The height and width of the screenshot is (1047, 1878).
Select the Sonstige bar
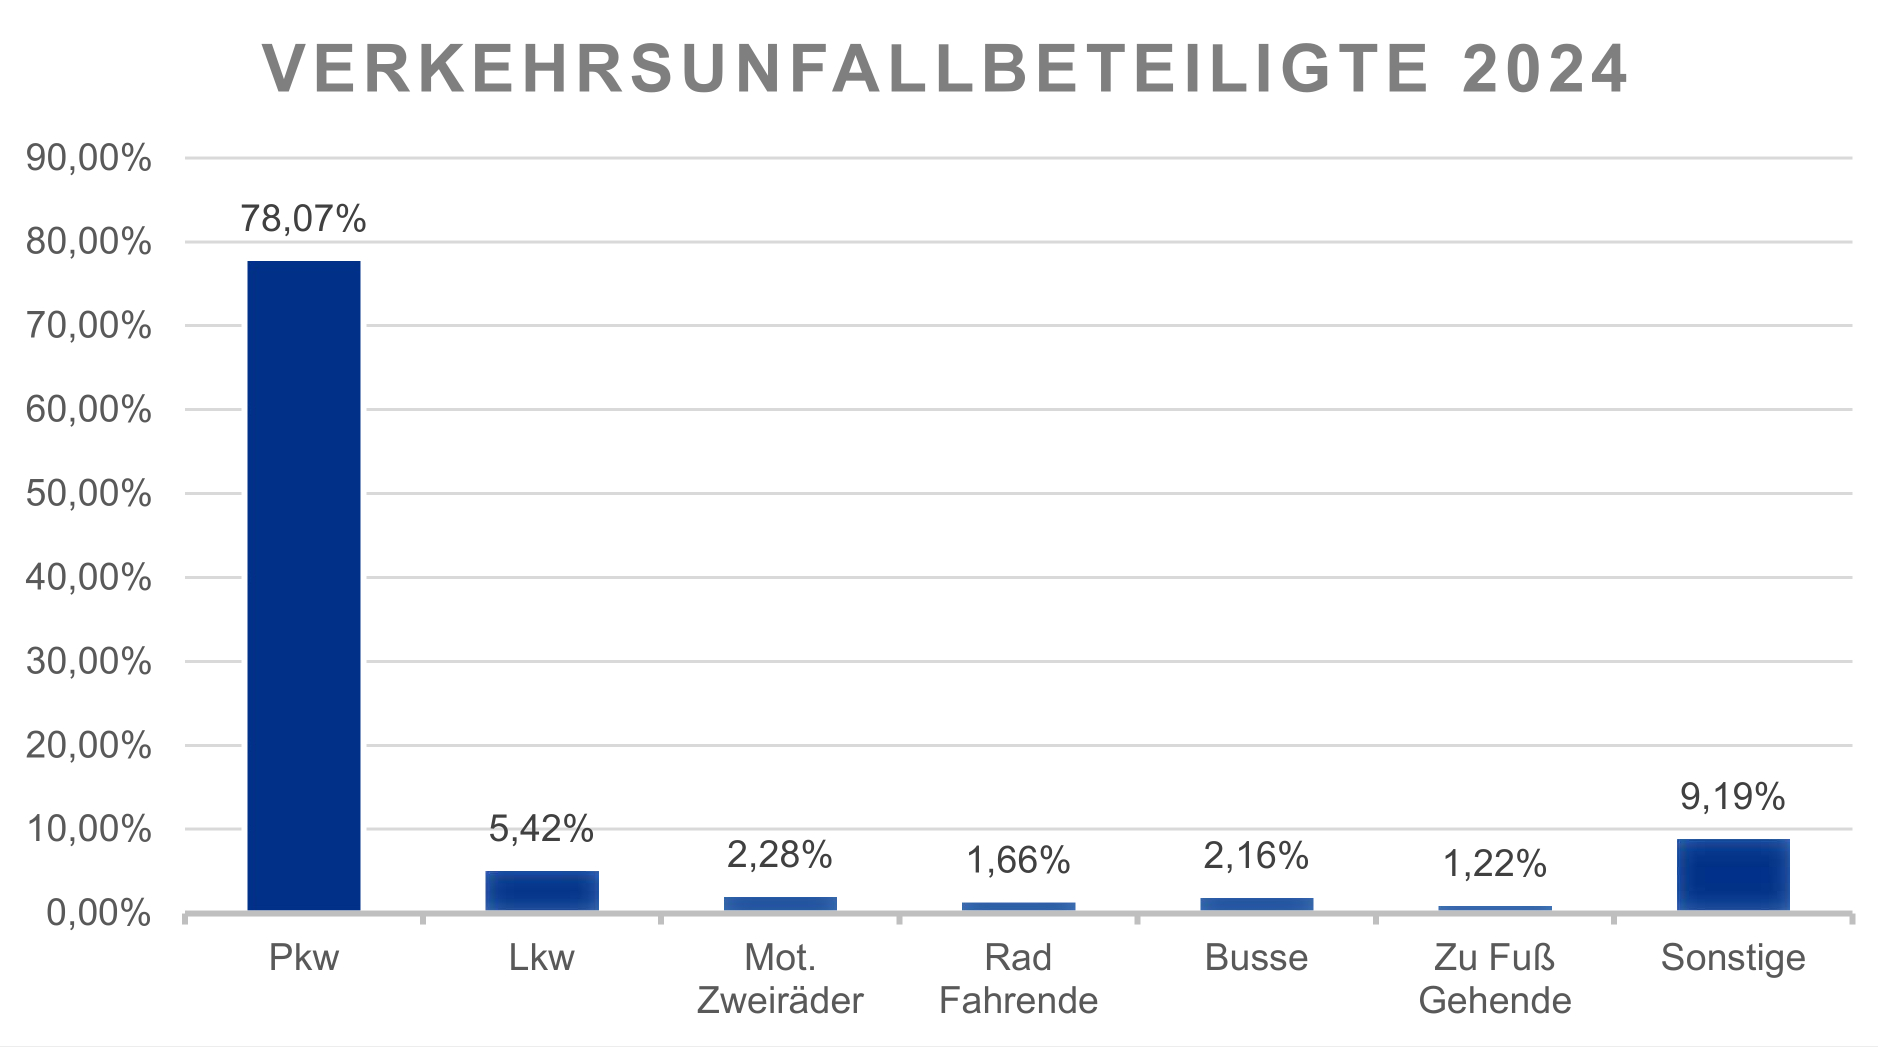click(x=1733, y=874)
